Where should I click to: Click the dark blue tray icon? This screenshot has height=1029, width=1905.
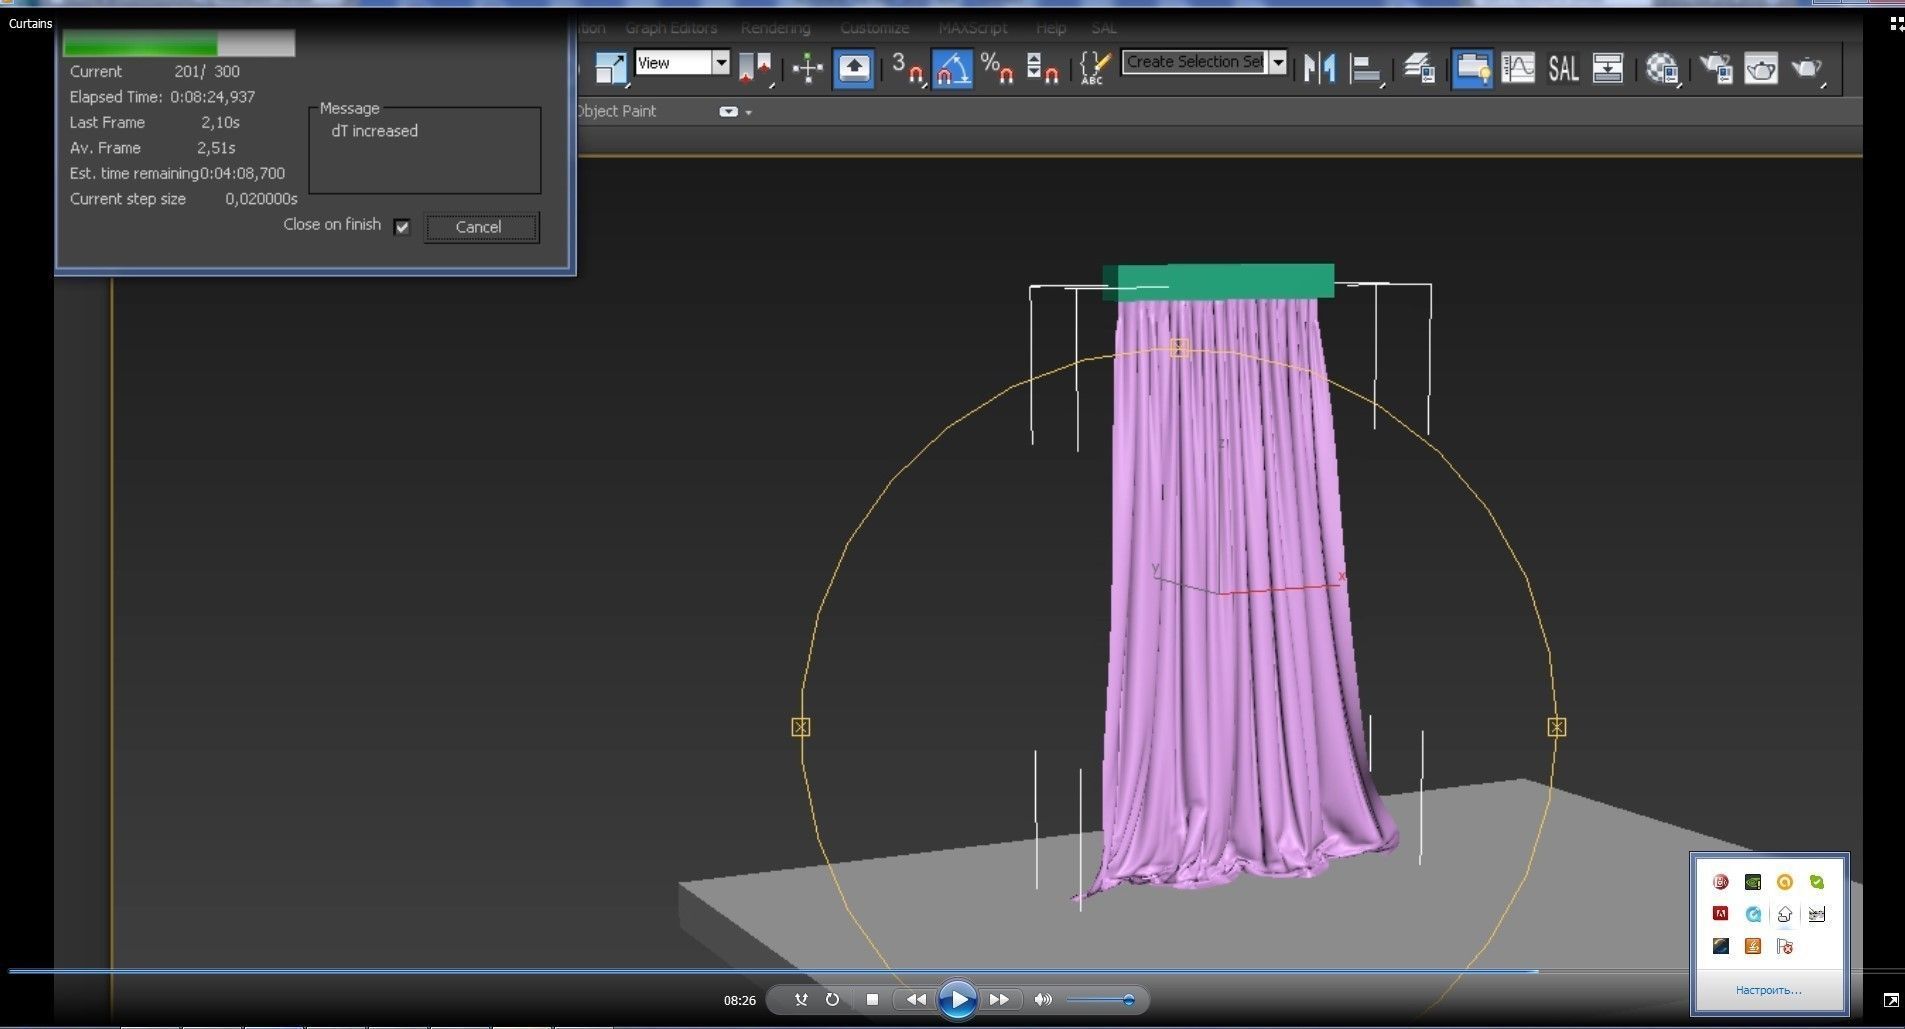pyautogui.click(x=1720, y=946)
